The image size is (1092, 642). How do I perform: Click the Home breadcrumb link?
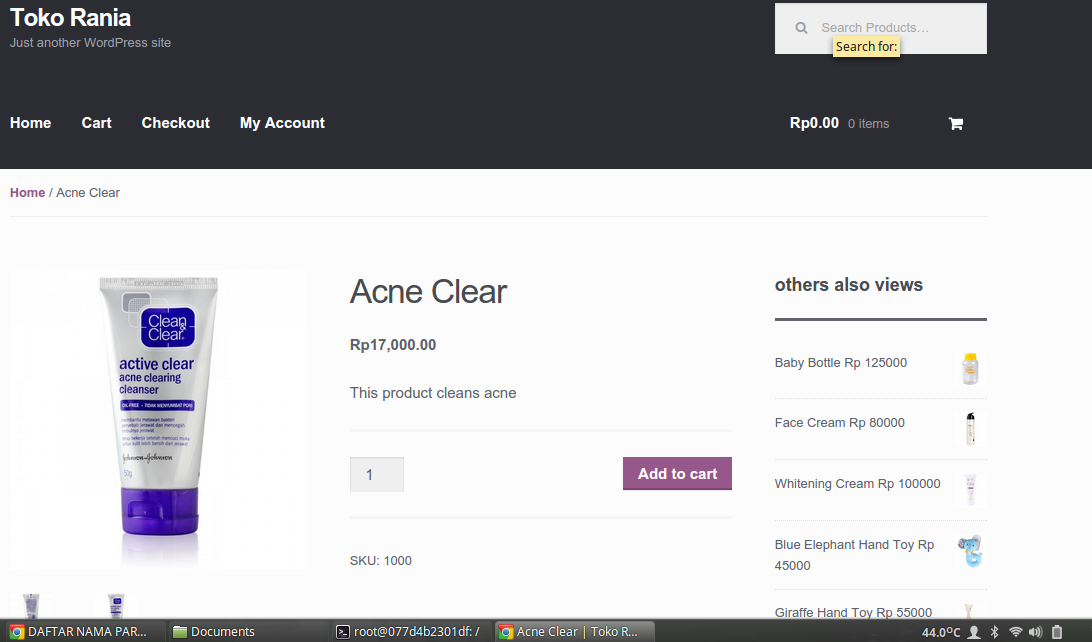(27, 193)
